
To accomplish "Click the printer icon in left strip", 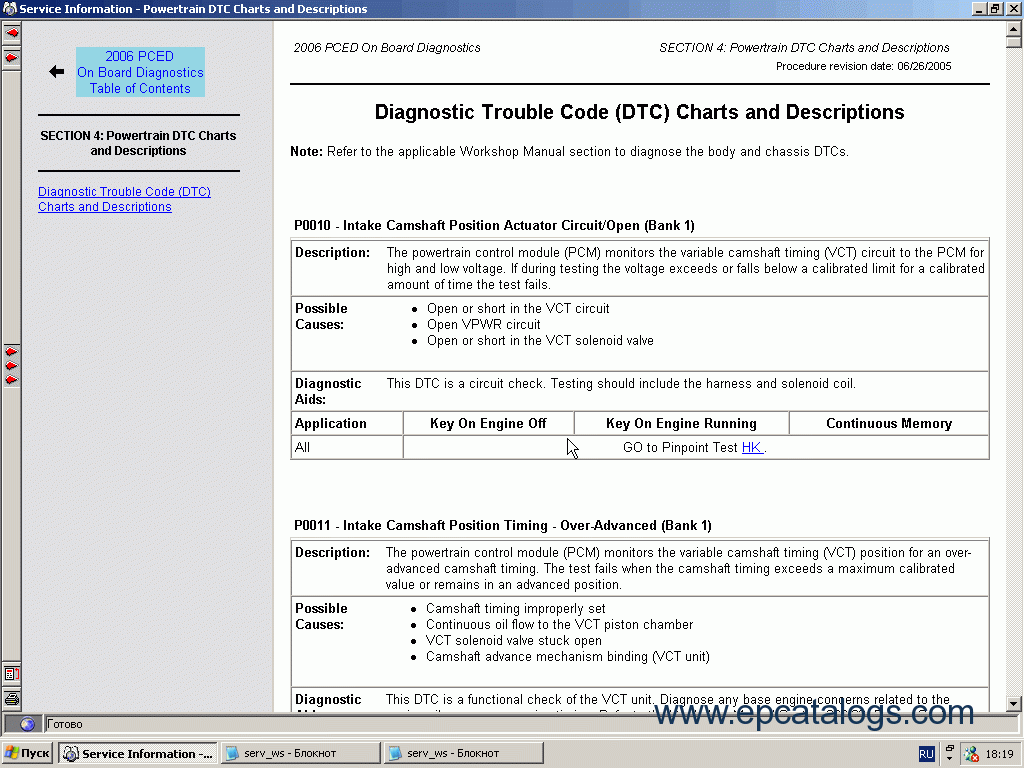I will tap(12, 699).
